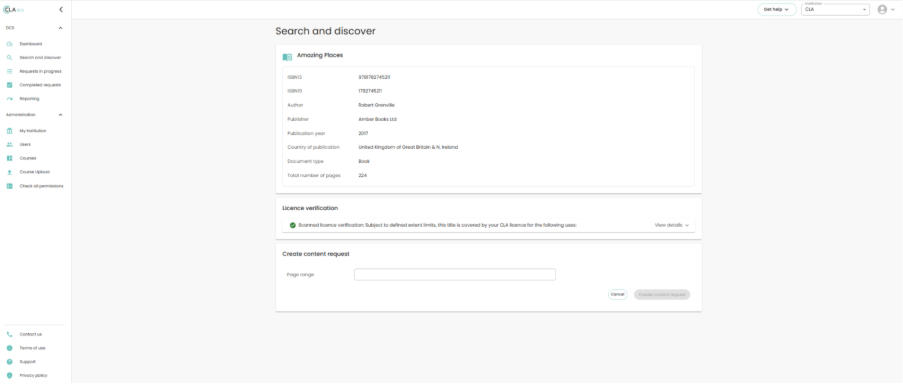The width and height of the screenshot is (903, 384).
Task: Click the total pages value 224
Action: point(363,175)
